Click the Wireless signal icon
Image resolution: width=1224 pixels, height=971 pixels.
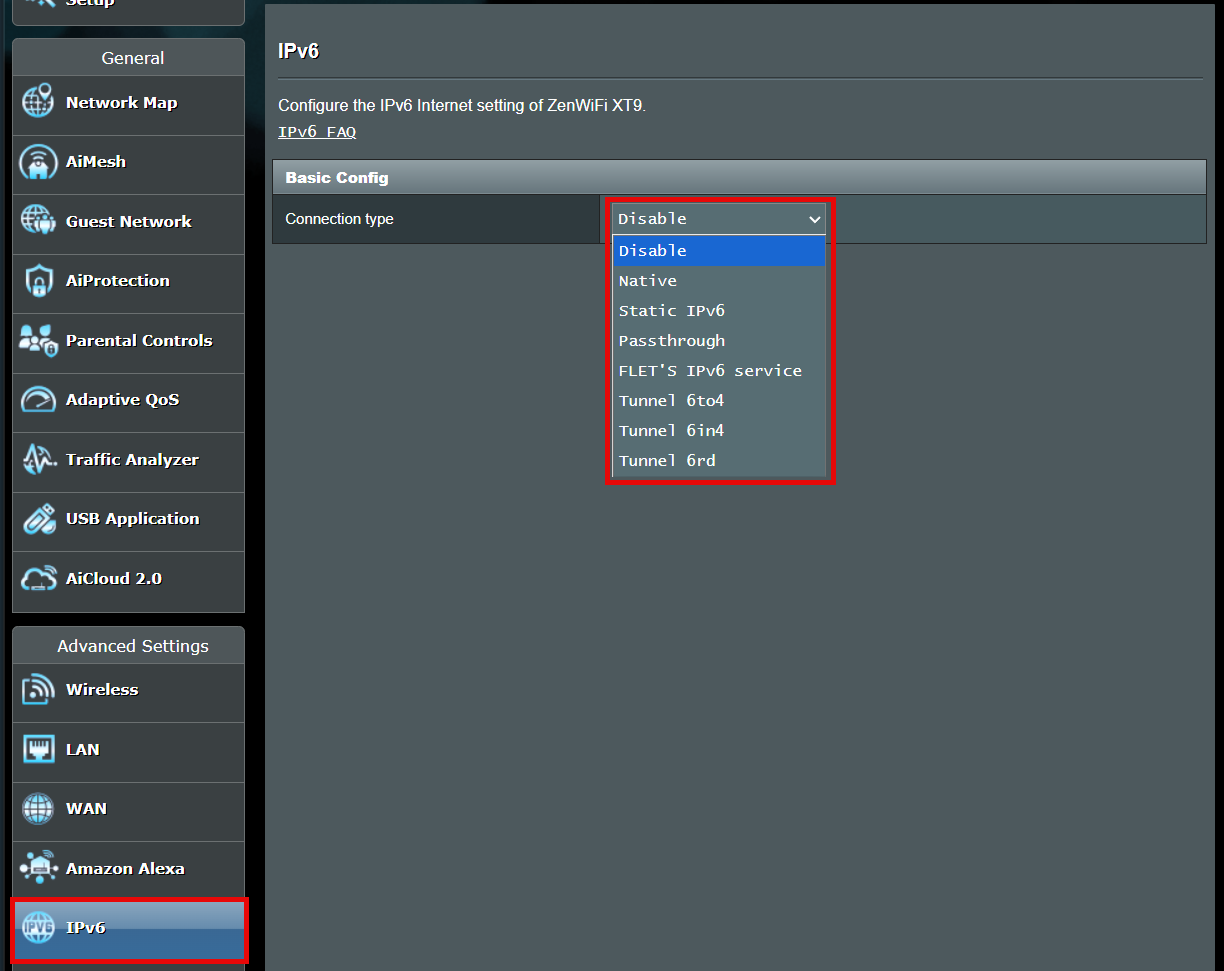click(x=38, y=690)
